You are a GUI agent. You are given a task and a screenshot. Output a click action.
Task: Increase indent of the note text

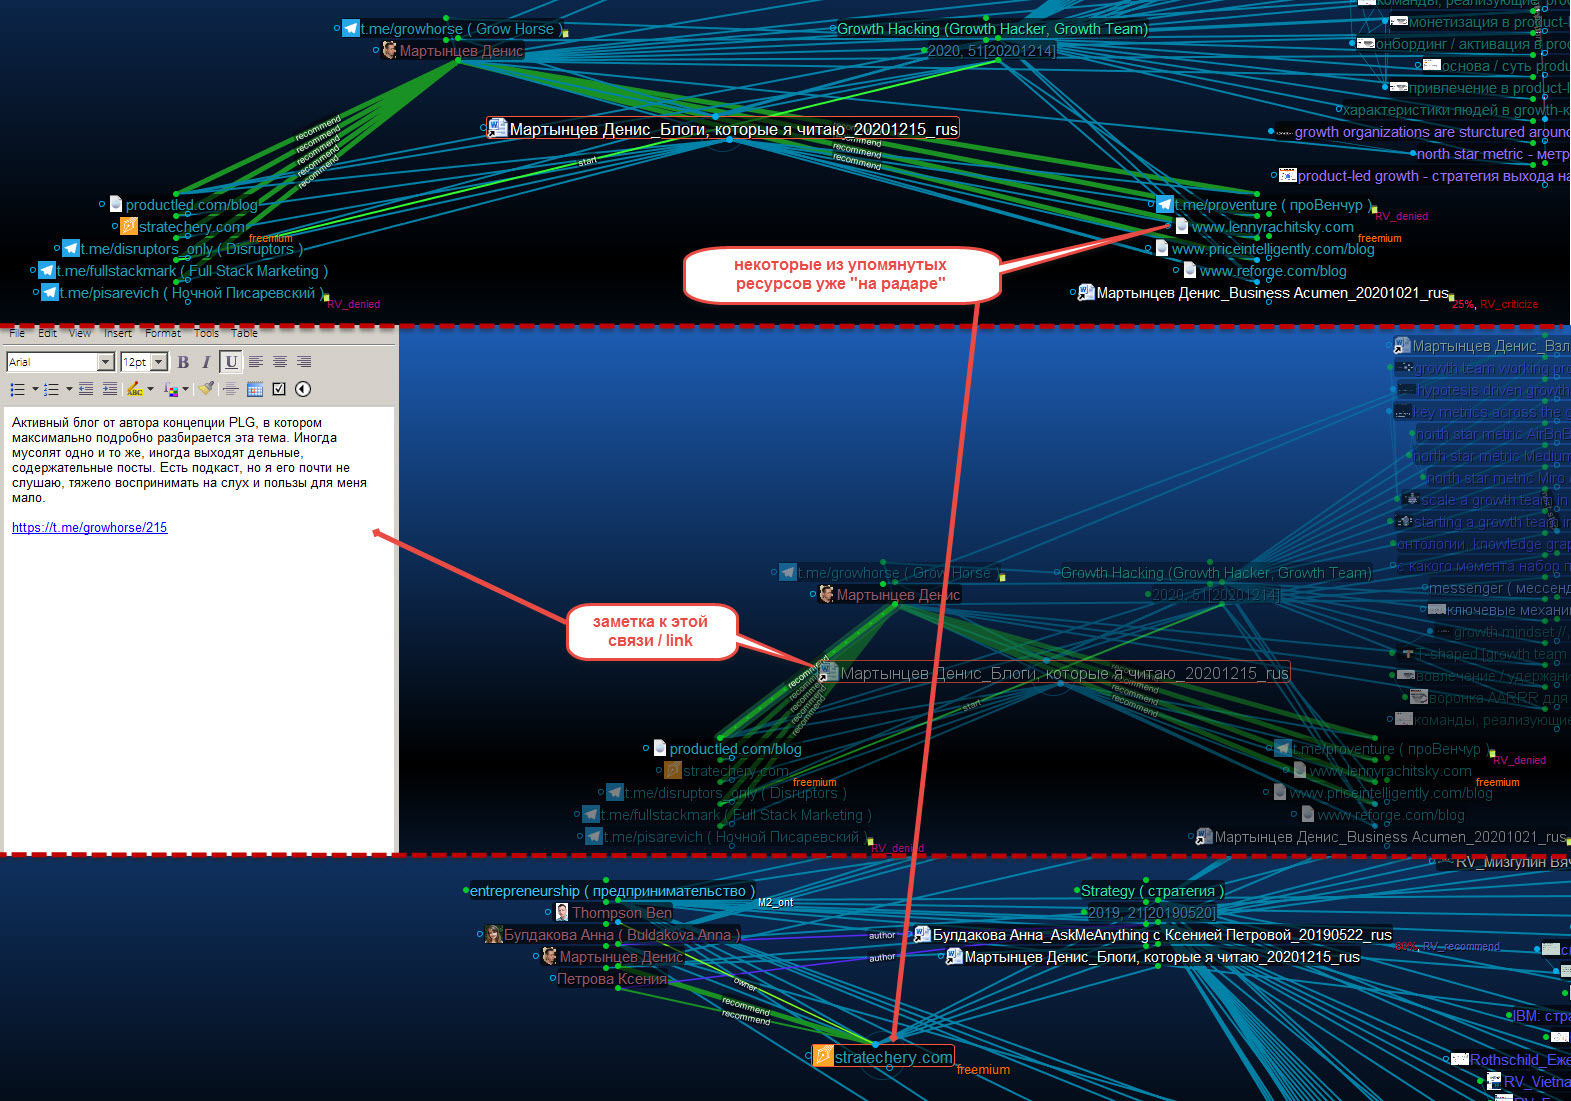pos(109,389)
